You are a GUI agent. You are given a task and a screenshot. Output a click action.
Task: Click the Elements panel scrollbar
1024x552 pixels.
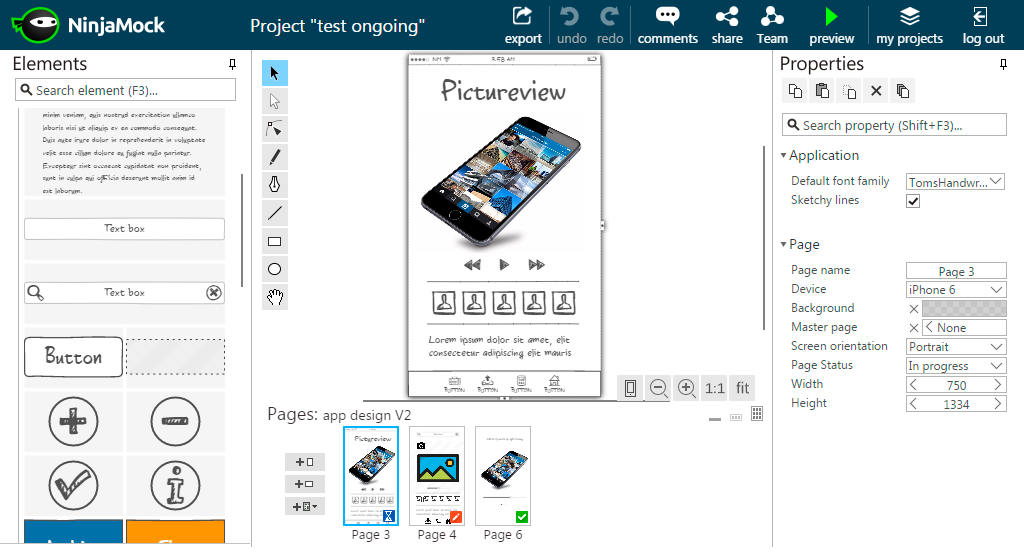242,230
